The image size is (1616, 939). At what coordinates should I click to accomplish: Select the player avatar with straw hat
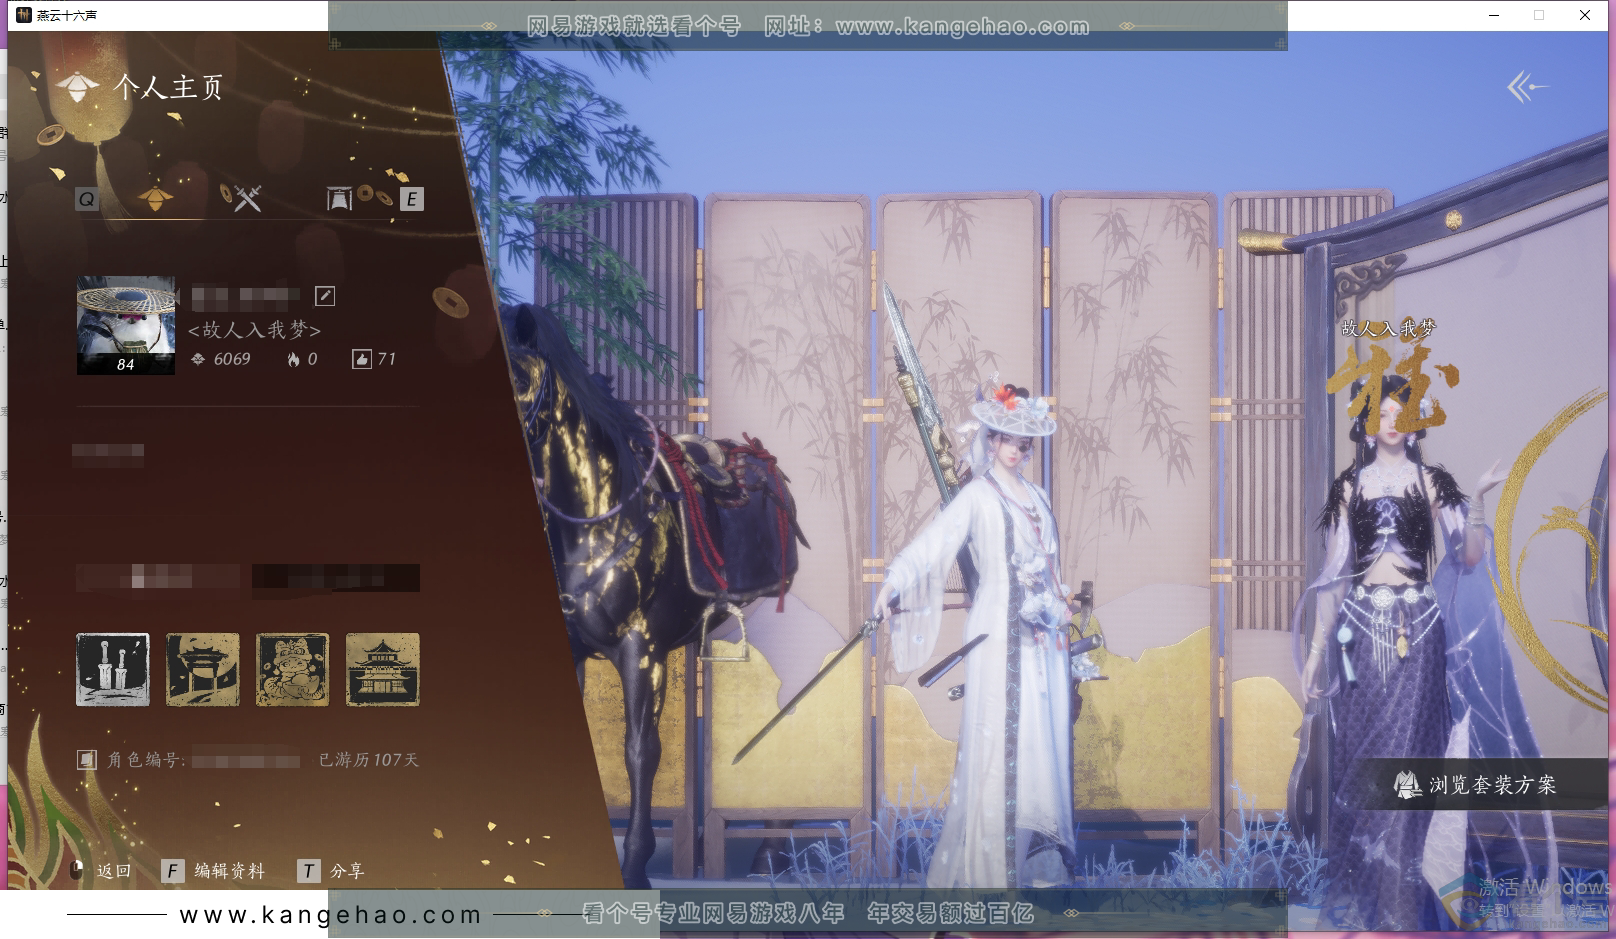126,325
